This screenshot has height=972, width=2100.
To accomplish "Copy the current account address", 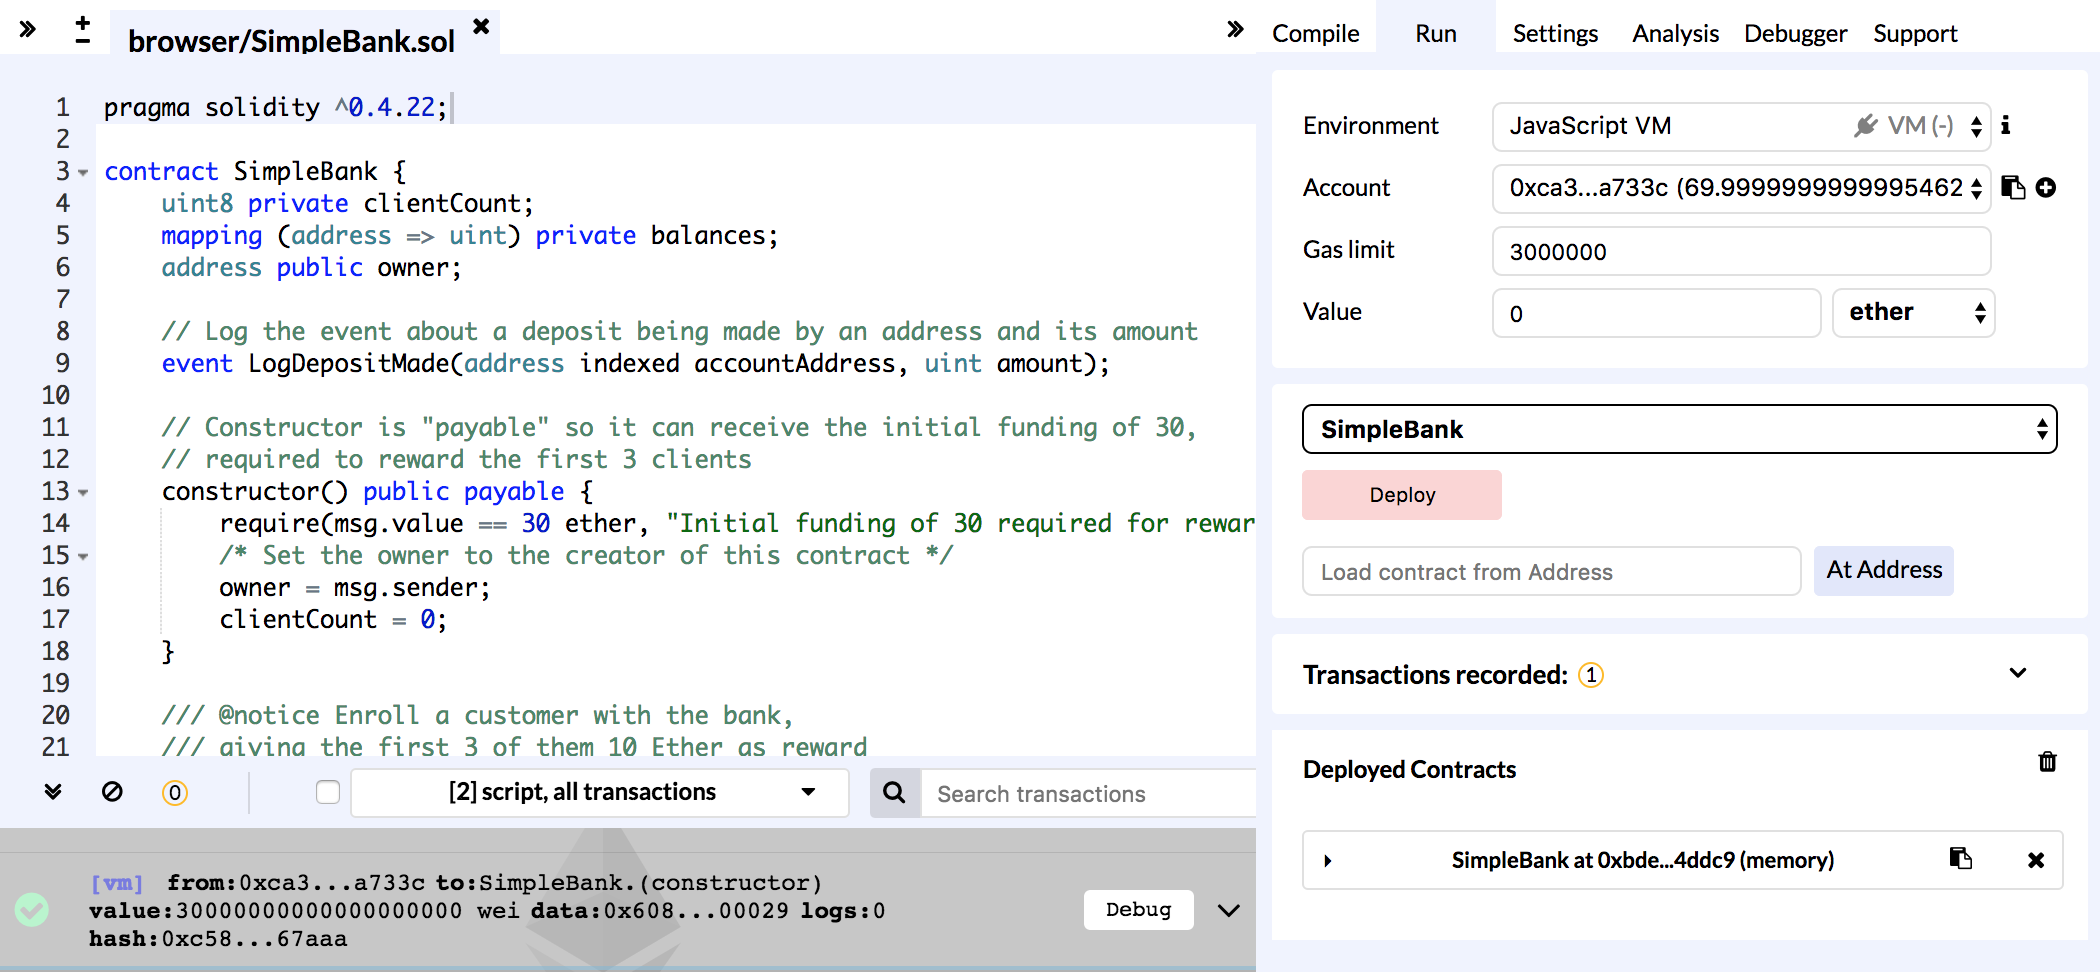I will pyautogui.click(x=2013, y=188).
